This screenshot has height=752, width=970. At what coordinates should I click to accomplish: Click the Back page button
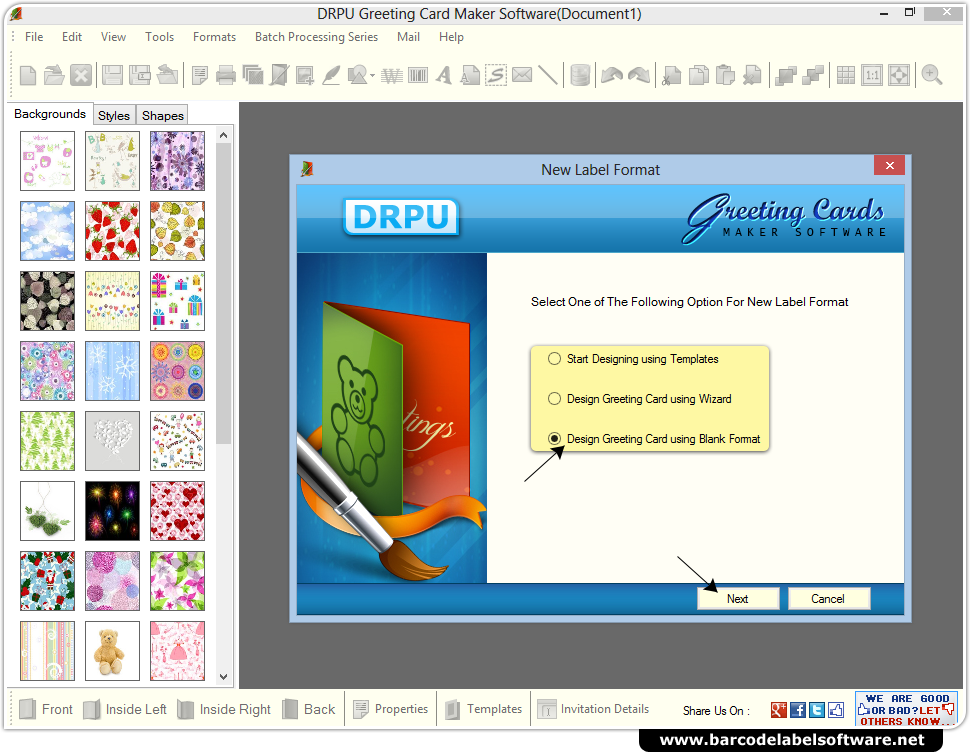(309, 709)
